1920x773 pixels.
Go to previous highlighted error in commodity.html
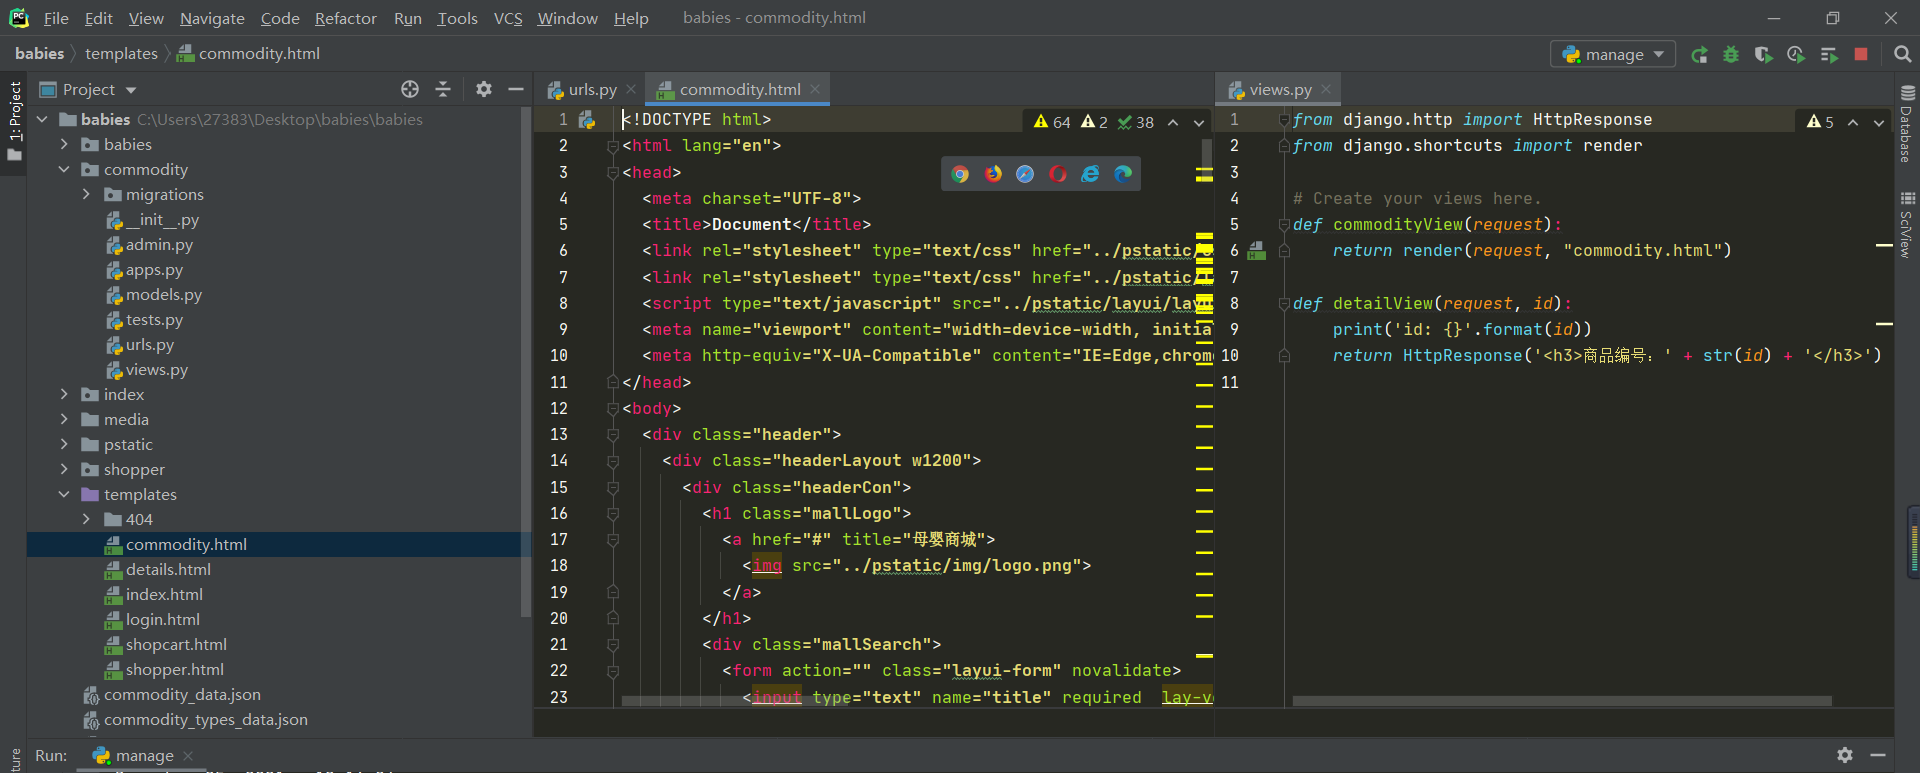pos(1173,122)
